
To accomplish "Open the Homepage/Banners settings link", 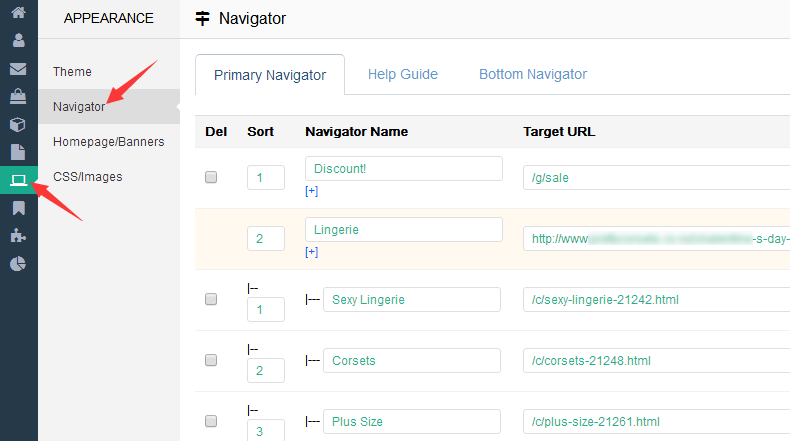I will [x=108, y=142].
